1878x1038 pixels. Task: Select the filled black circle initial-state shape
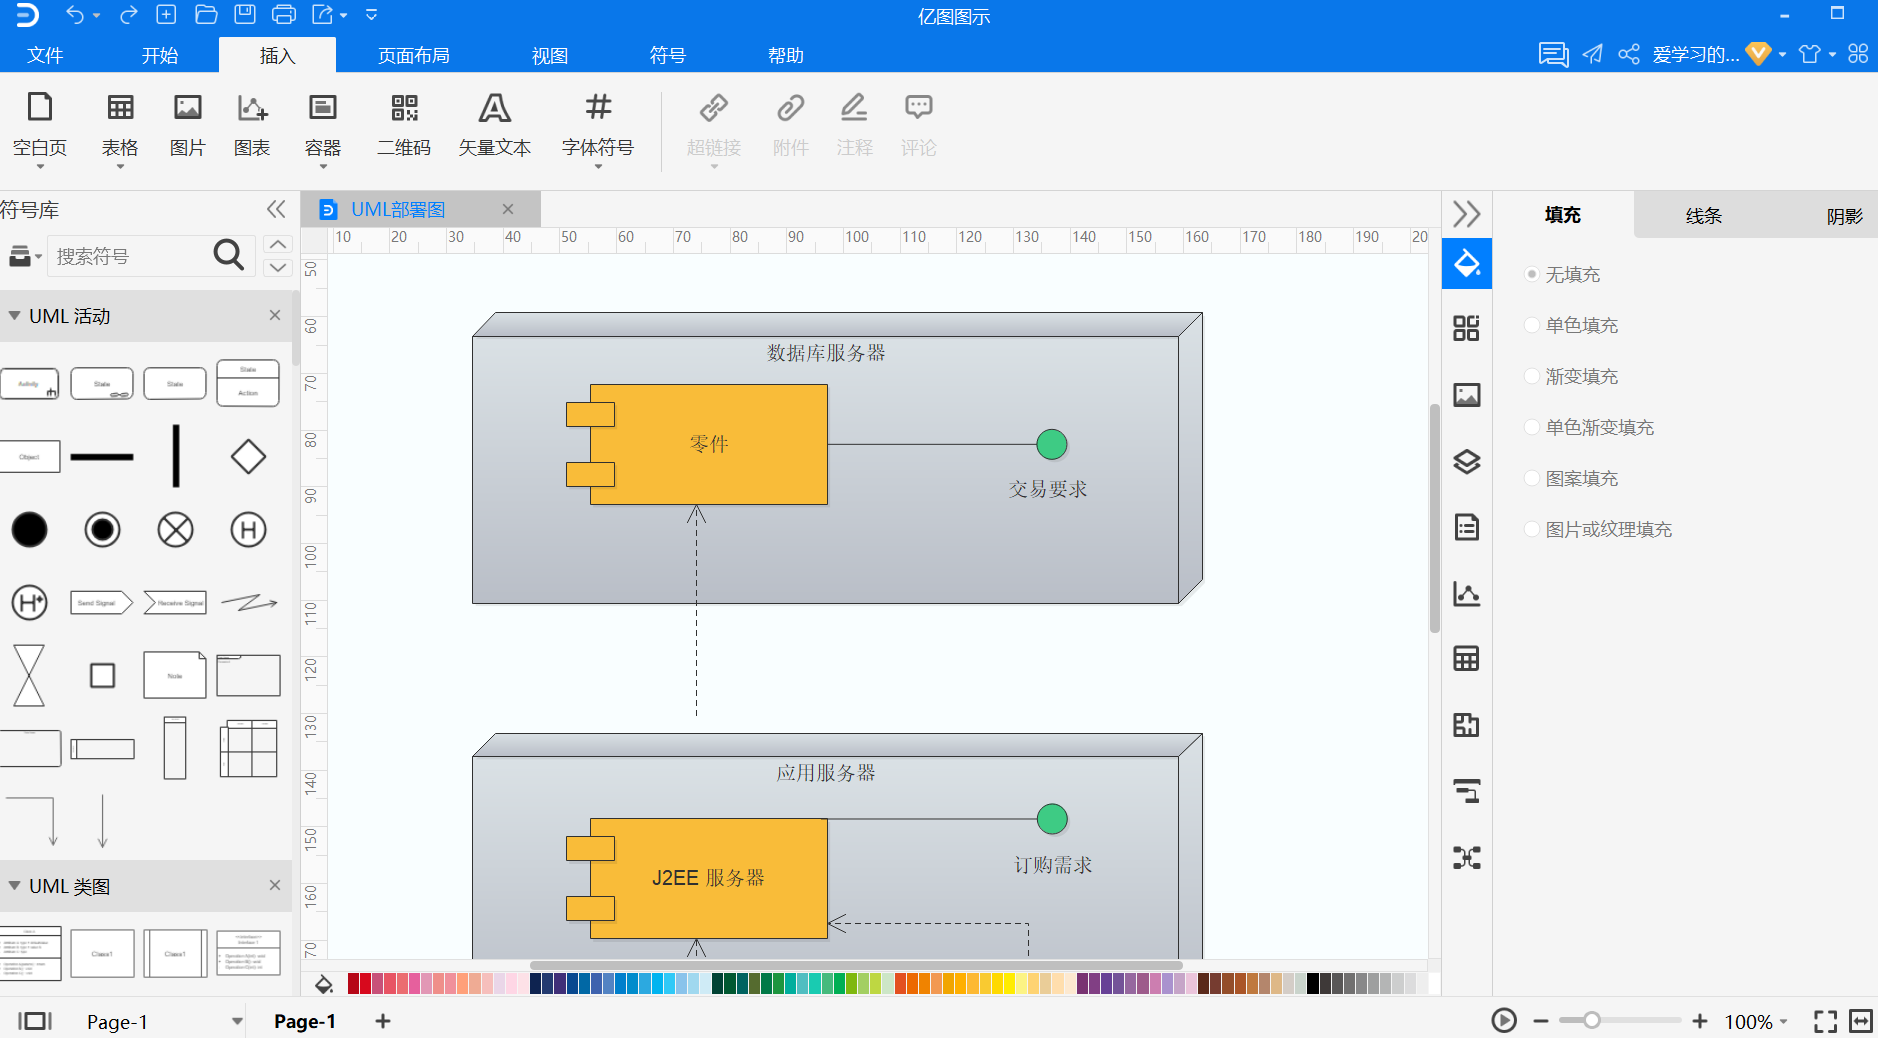(29, 530)
